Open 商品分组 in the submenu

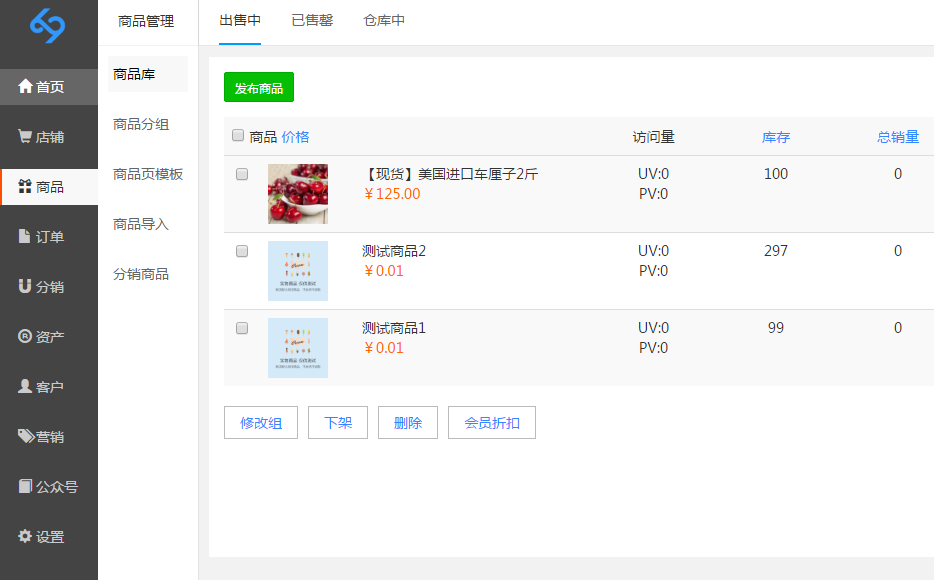(141, 124)
